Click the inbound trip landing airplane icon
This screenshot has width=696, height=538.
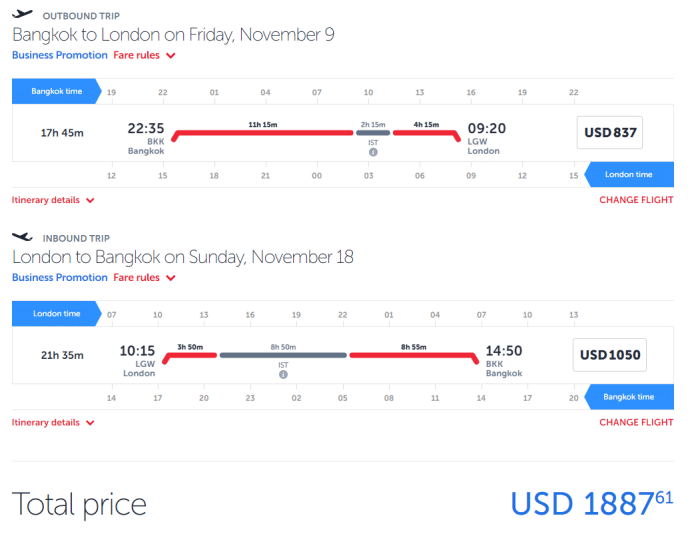coord(22,237)
